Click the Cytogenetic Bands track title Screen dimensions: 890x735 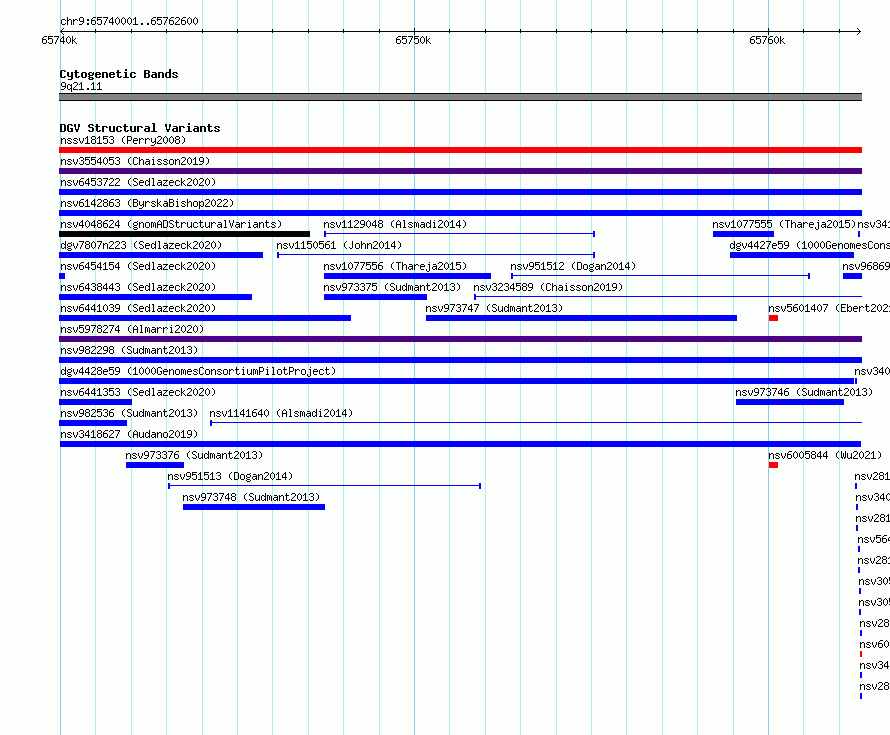pyautogui.click(x=119, y=74)
